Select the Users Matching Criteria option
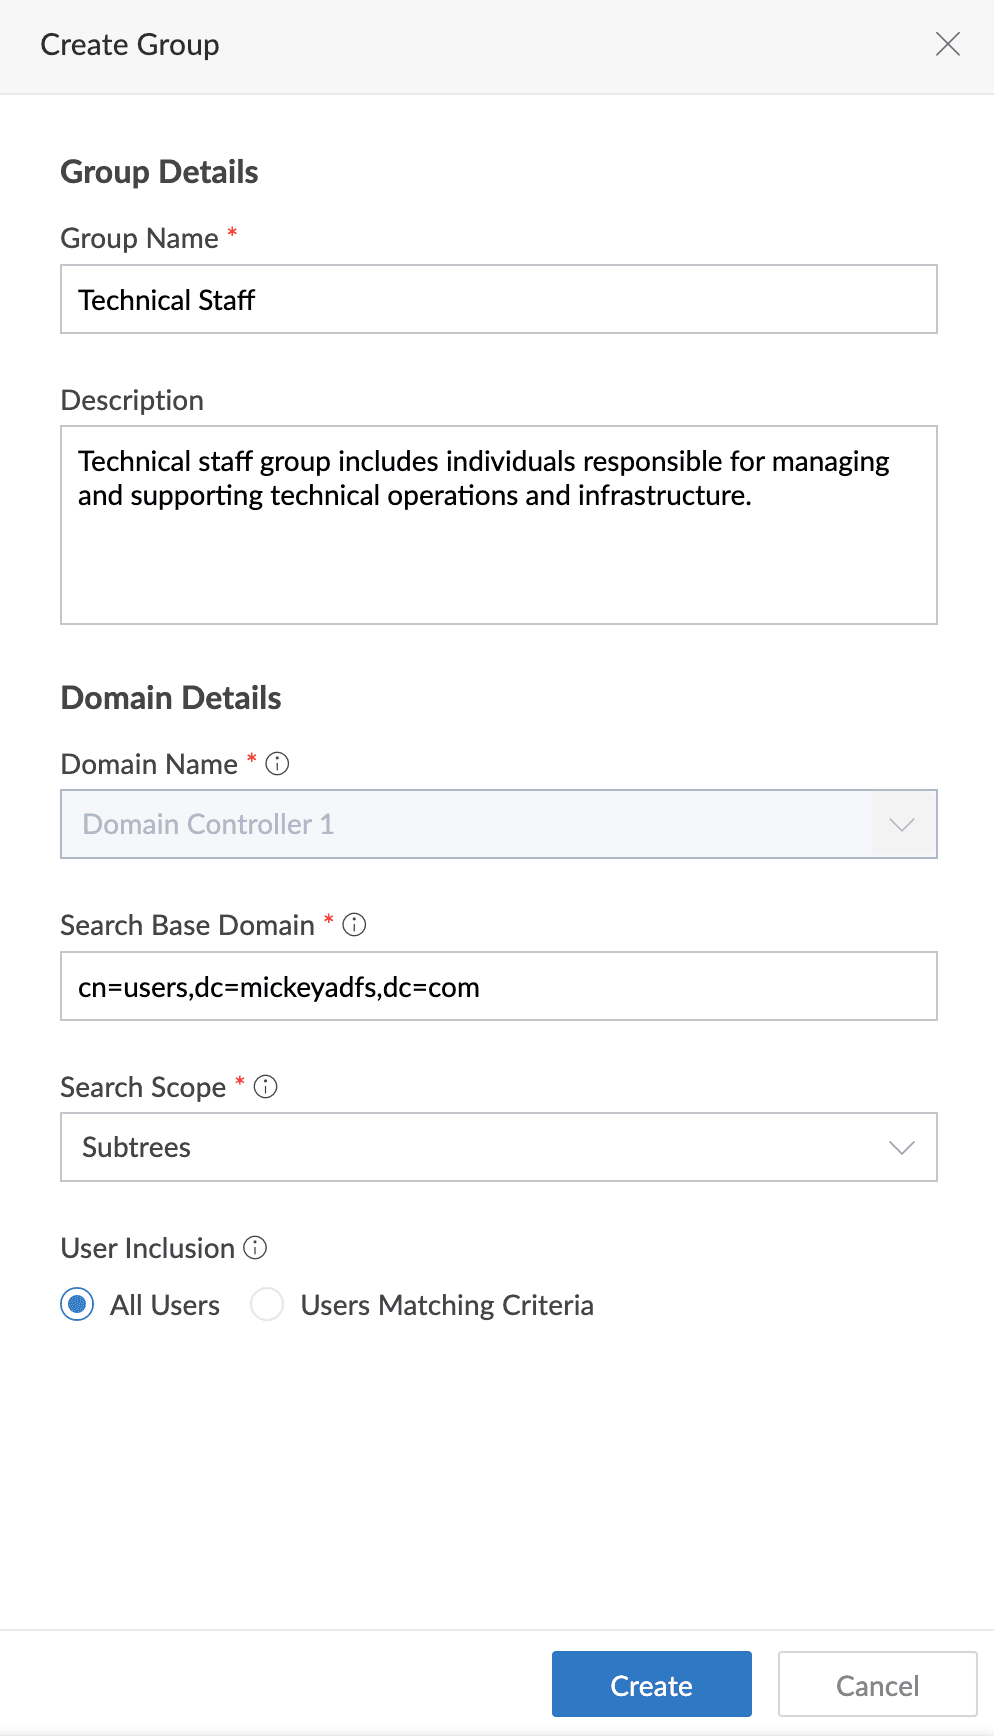Image resolution: width=994 pixels, height=1736 pixels. click(x=267, y=1305)
